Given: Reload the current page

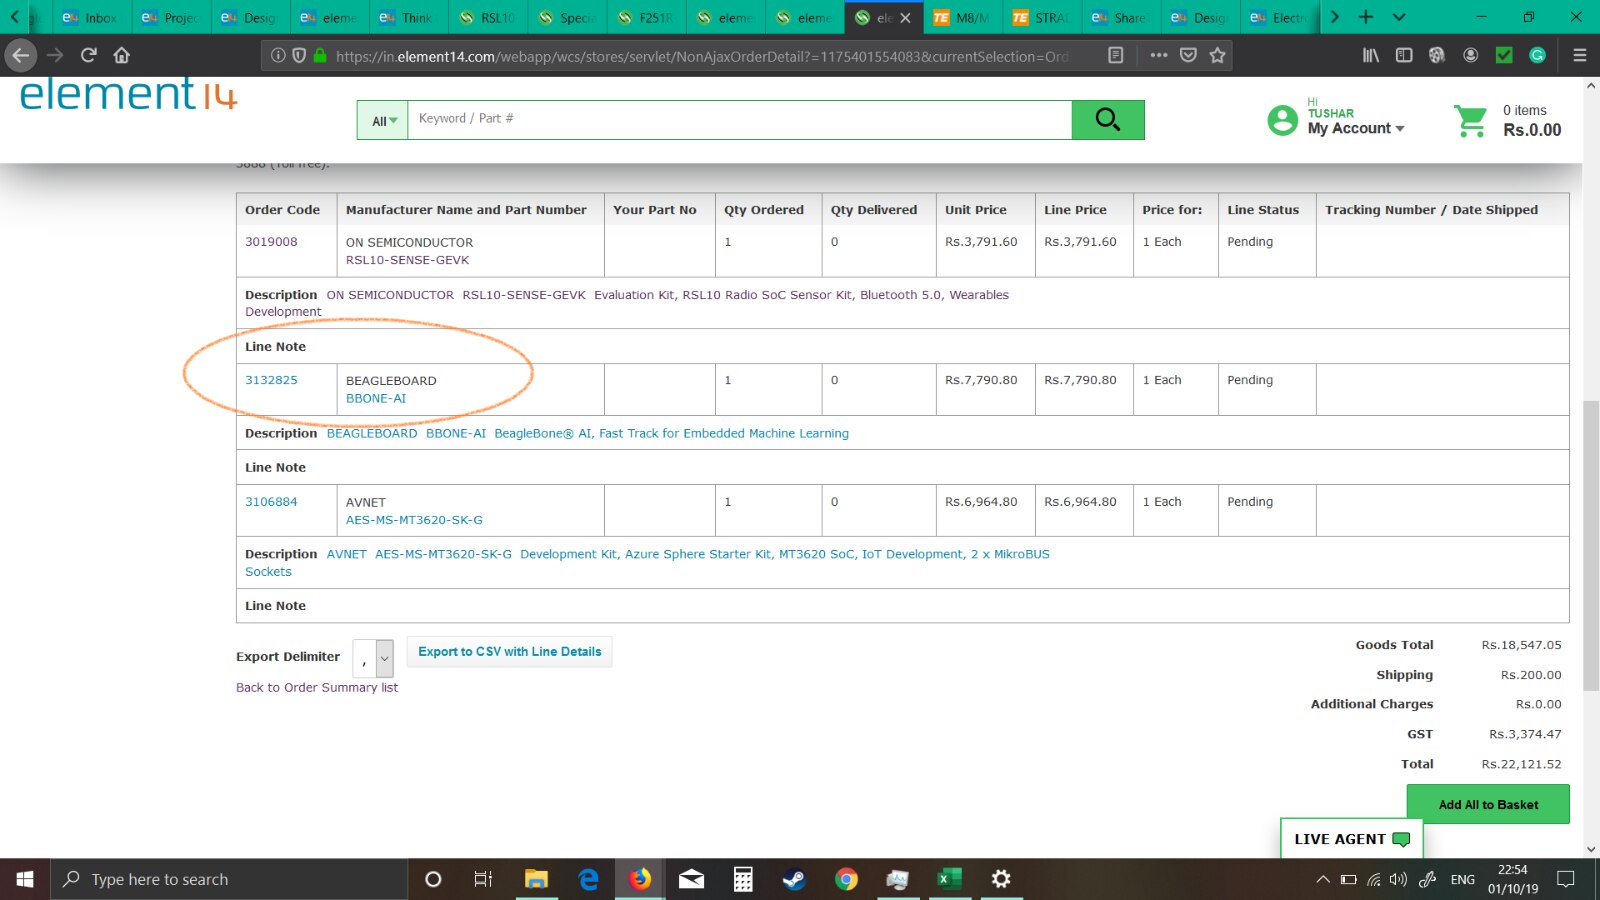Looking at the screenshot, I should point(89,55).
